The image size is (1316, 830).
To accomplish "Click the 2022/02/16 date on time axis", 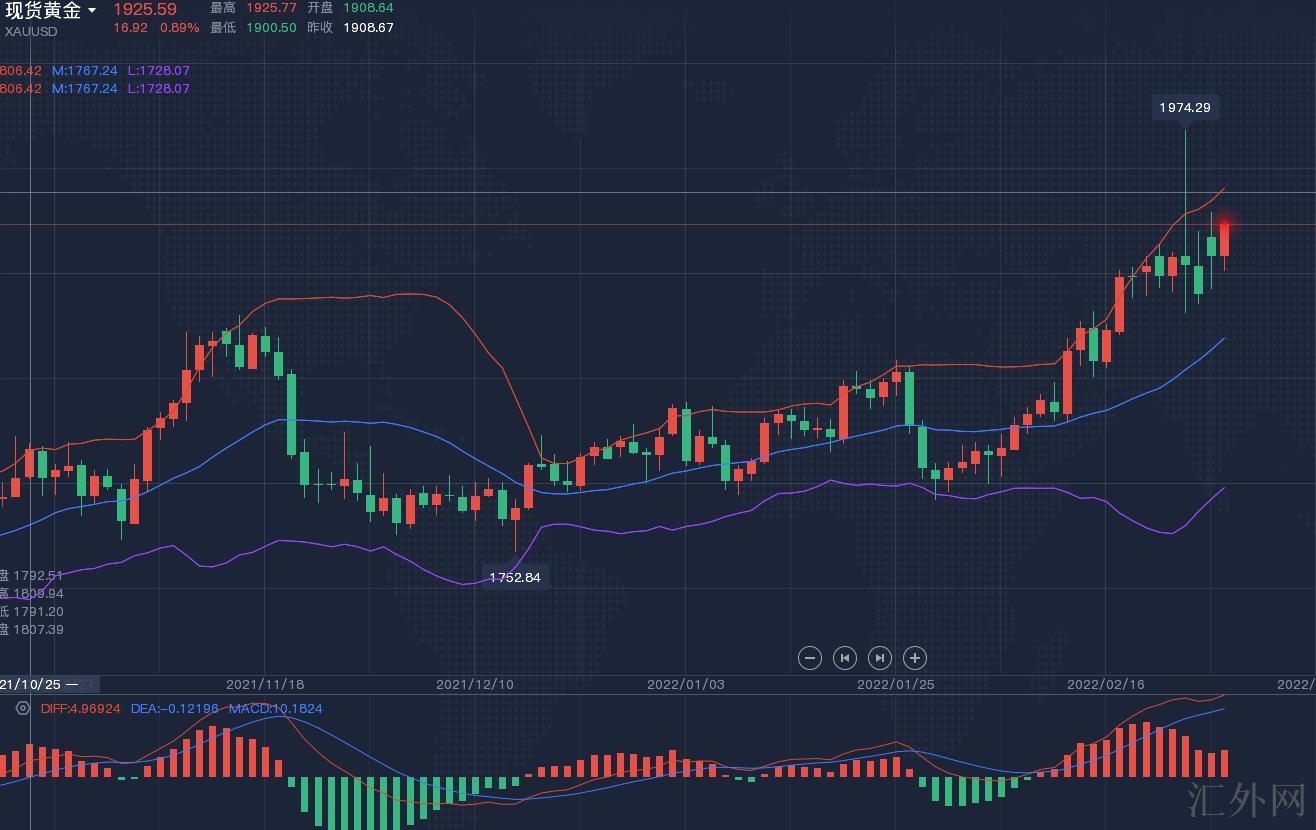I will tap(1105, 684).
